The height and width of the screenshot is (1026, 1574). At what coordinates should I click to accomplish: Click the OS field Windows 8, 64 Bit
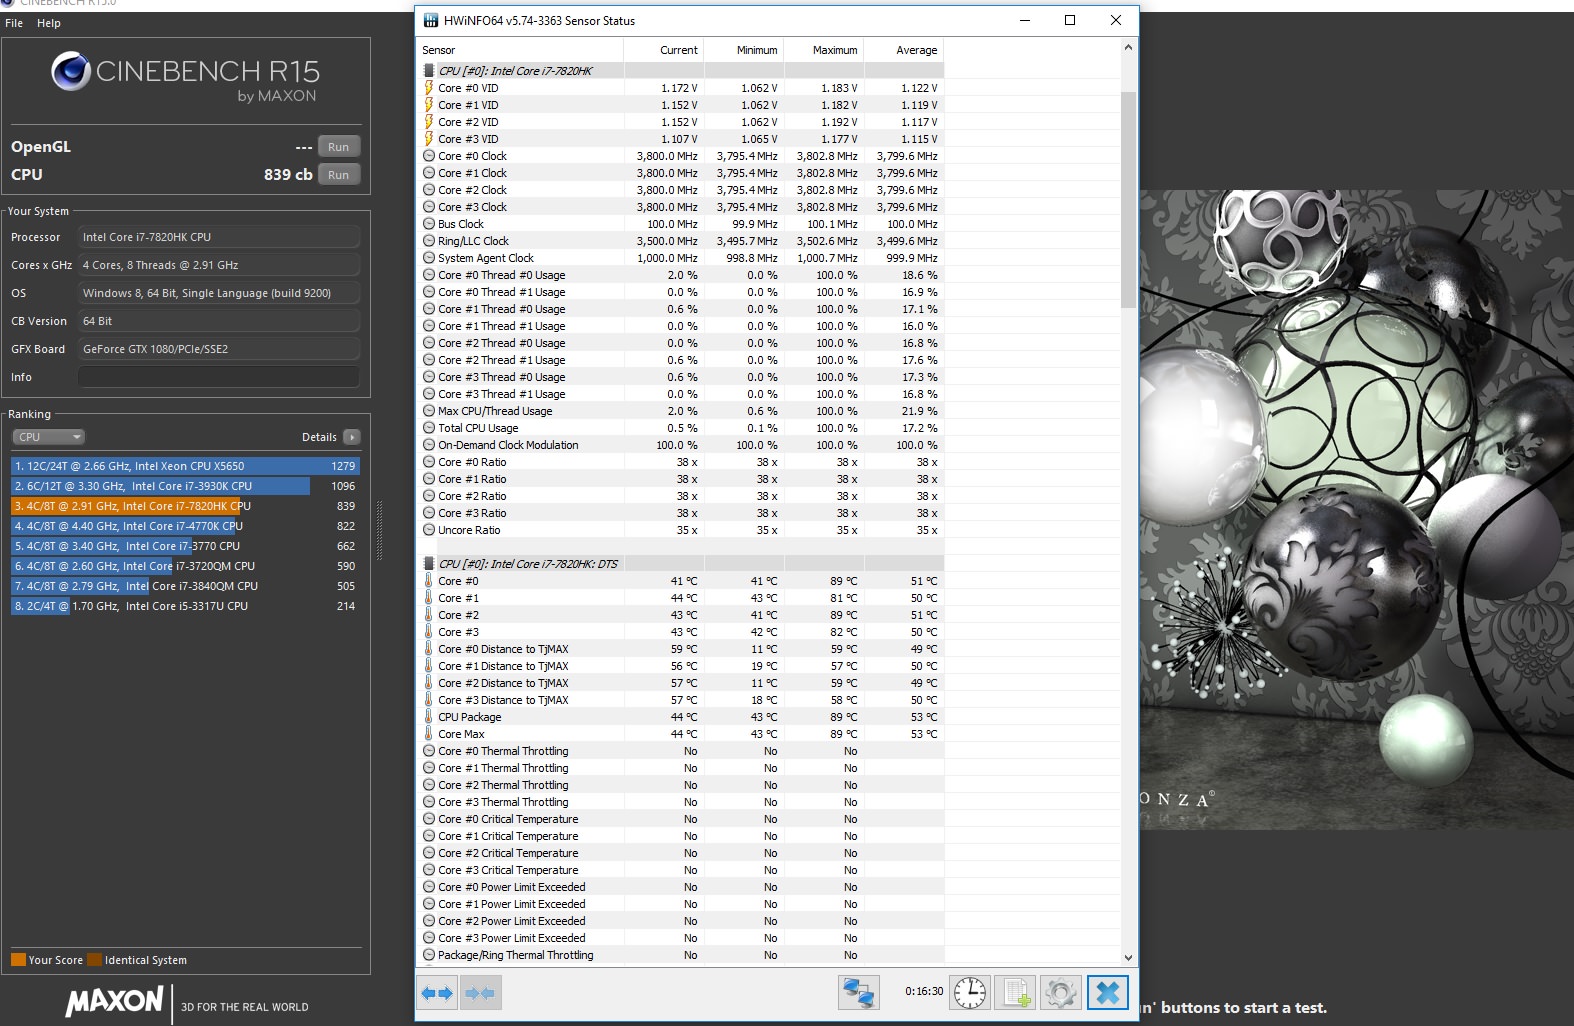tap(219, 293)
